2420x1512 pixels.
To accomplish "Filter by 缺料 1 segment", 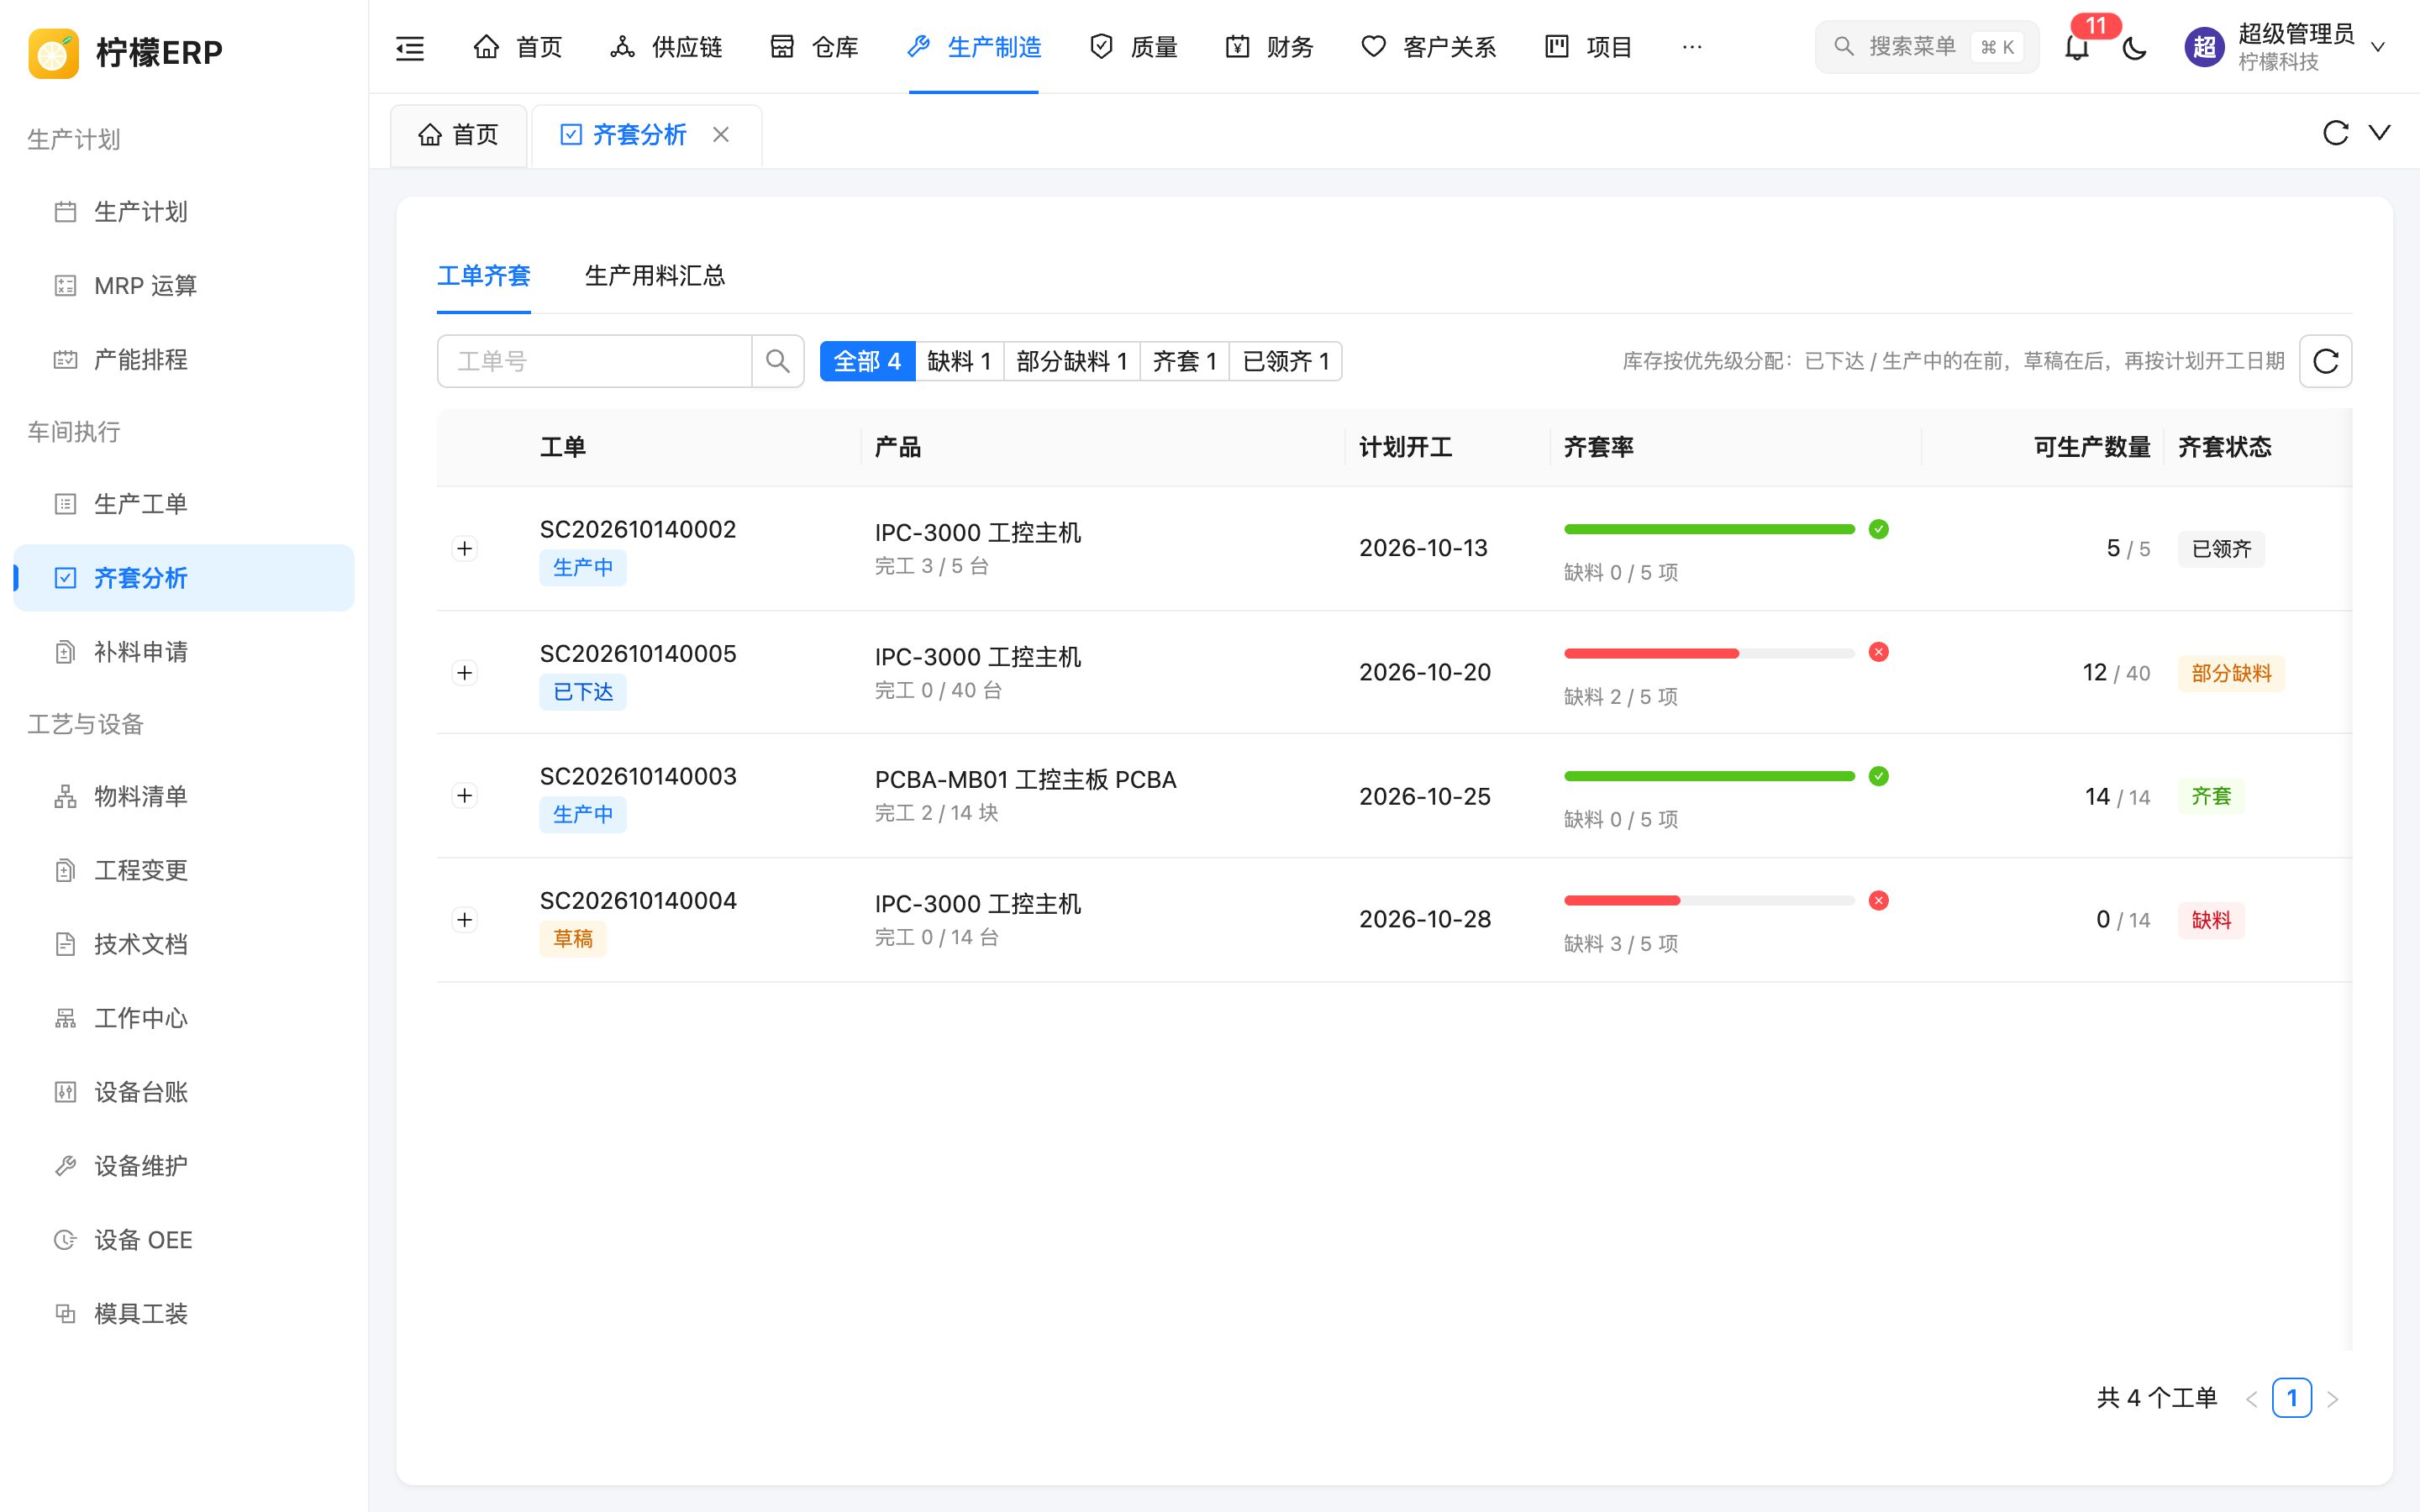I will [x=959, y=361].
